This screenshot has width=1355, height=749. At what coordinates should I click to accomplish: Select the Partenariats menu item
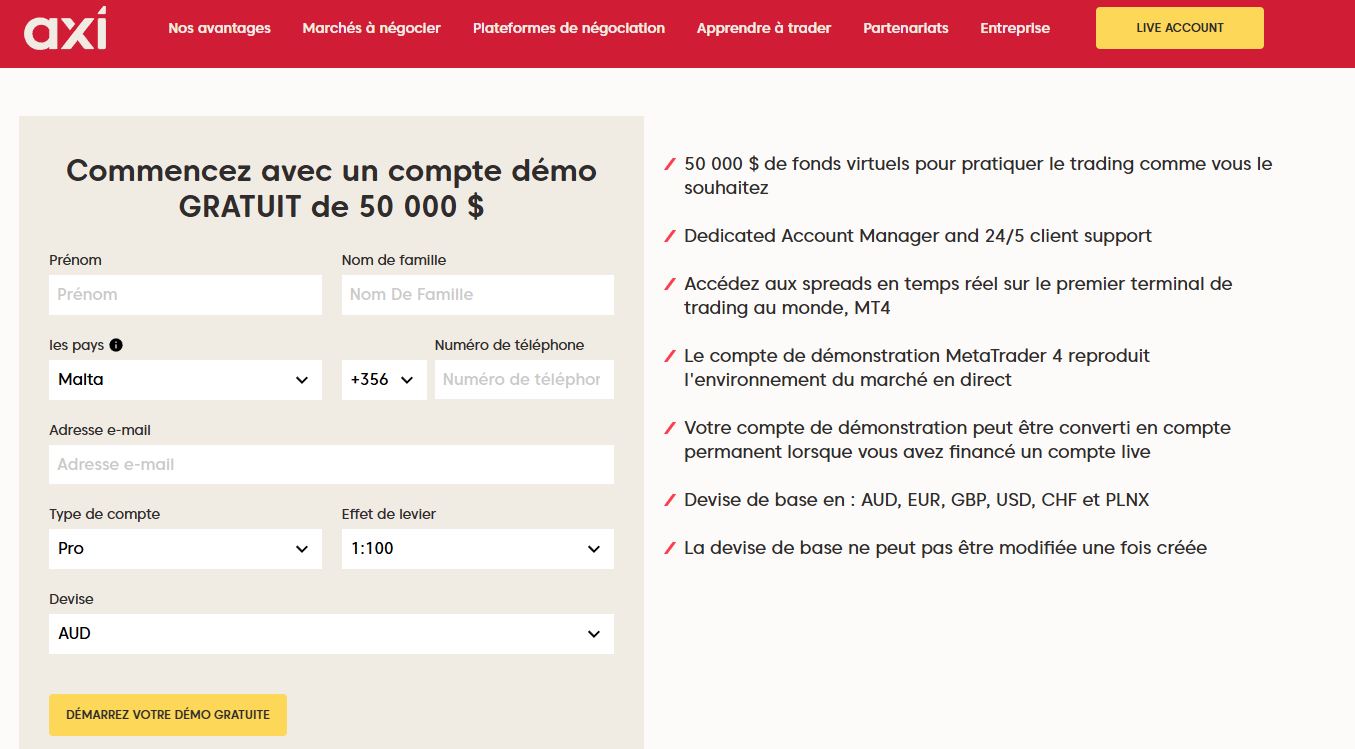tap(904, 28)
